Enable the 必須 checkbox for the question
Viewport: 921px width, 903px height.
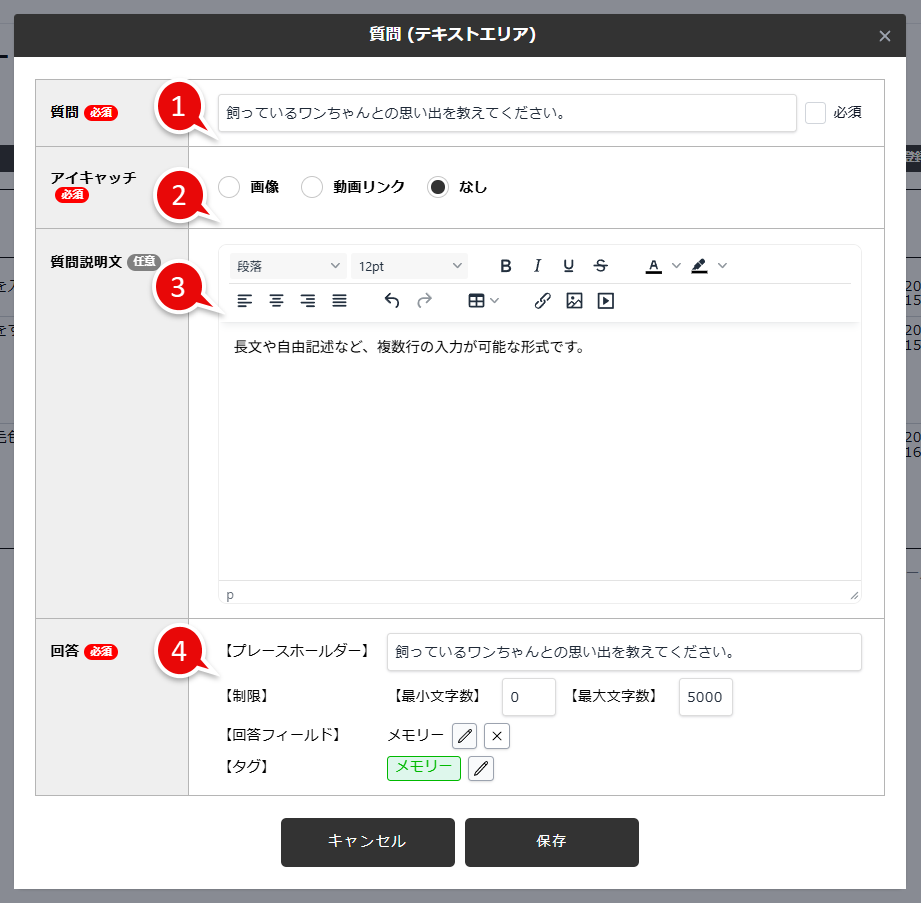point(816,112)
